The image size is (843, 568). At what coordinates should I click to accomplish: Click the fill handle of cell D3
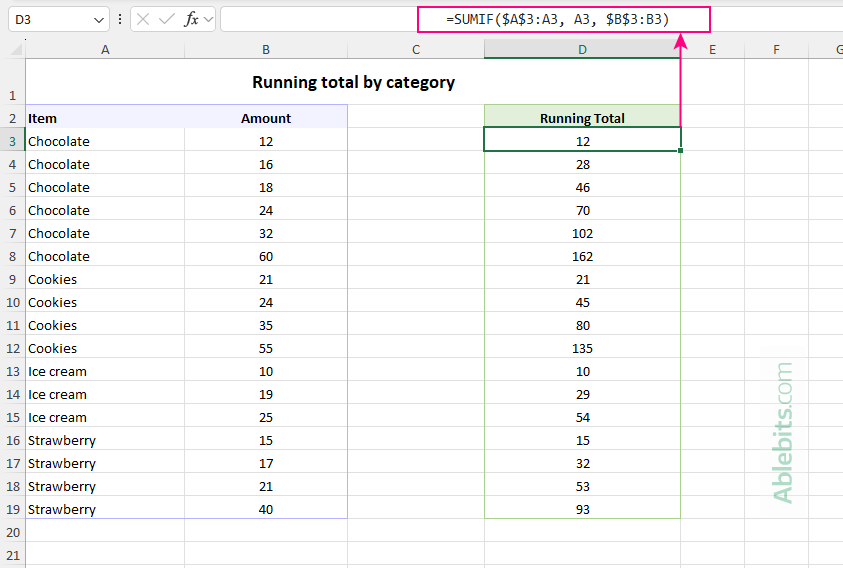click(x=681, y=151)
